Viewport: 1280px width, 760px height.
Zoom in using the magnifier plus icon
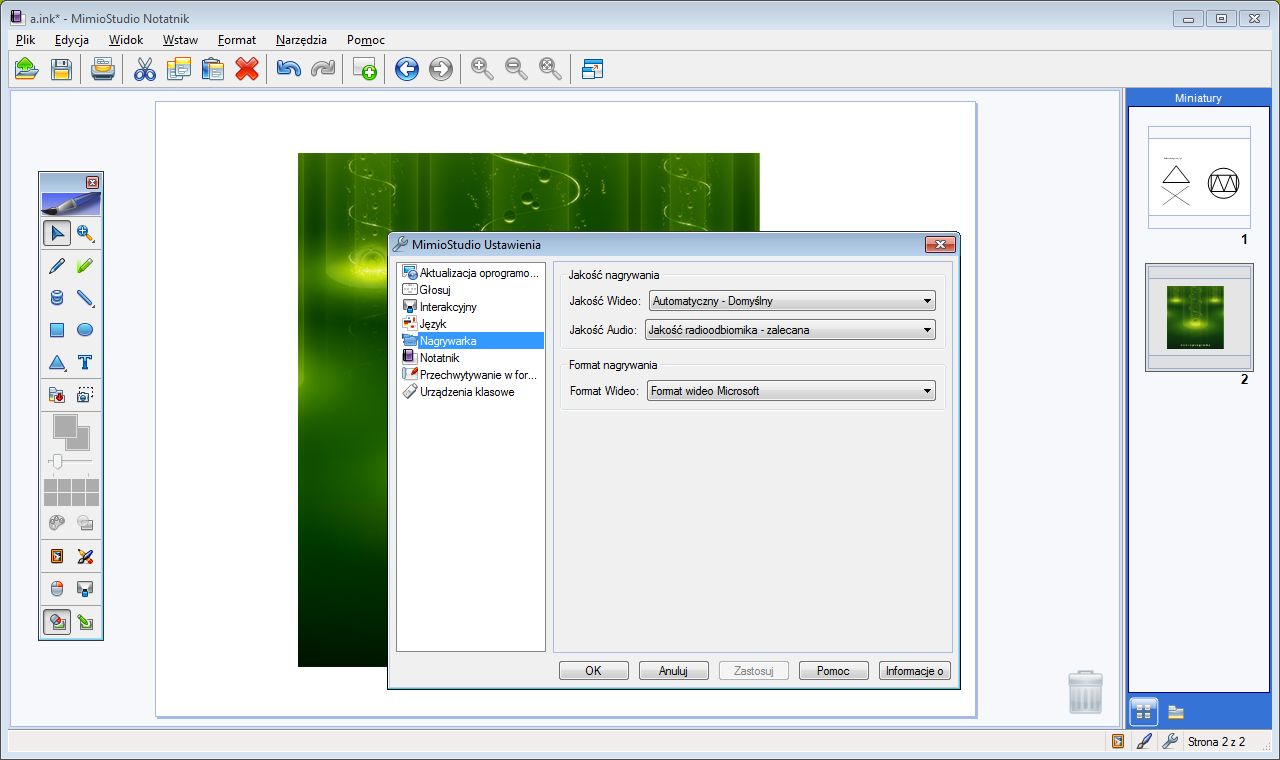click(x=483, y=69)
